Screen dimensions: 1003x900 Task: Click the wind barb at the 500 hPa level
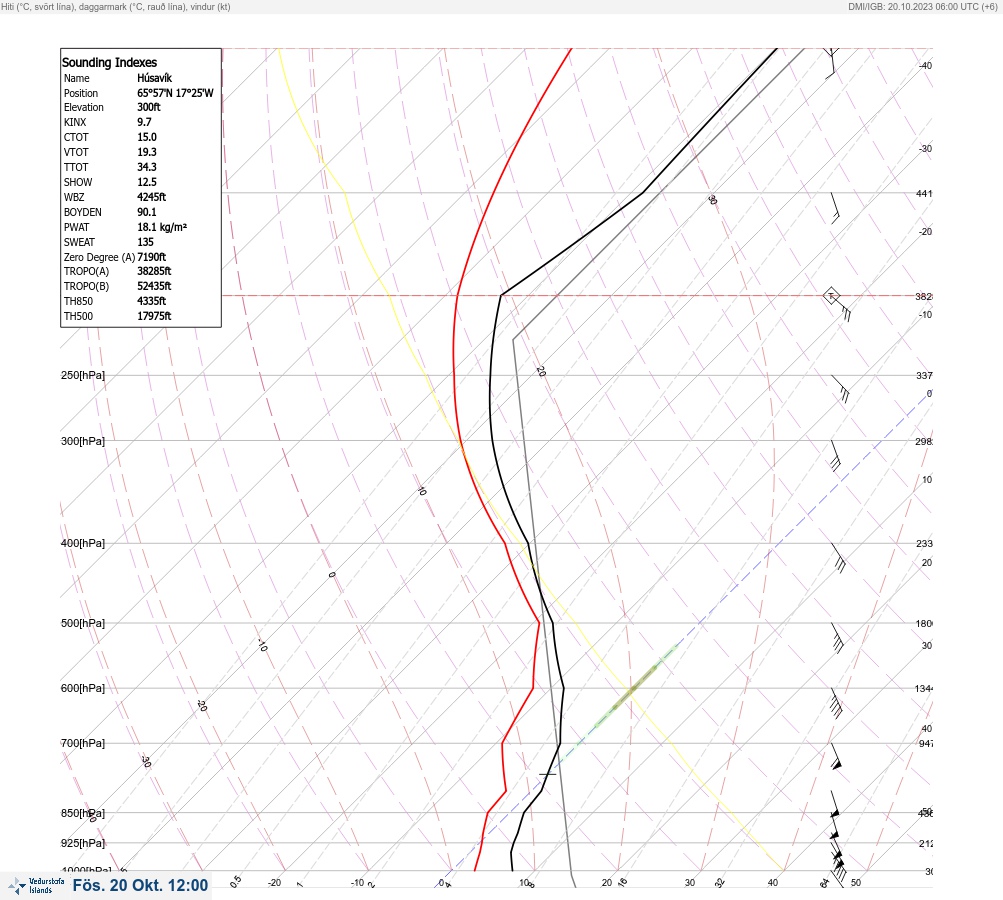tap(837, 638)
